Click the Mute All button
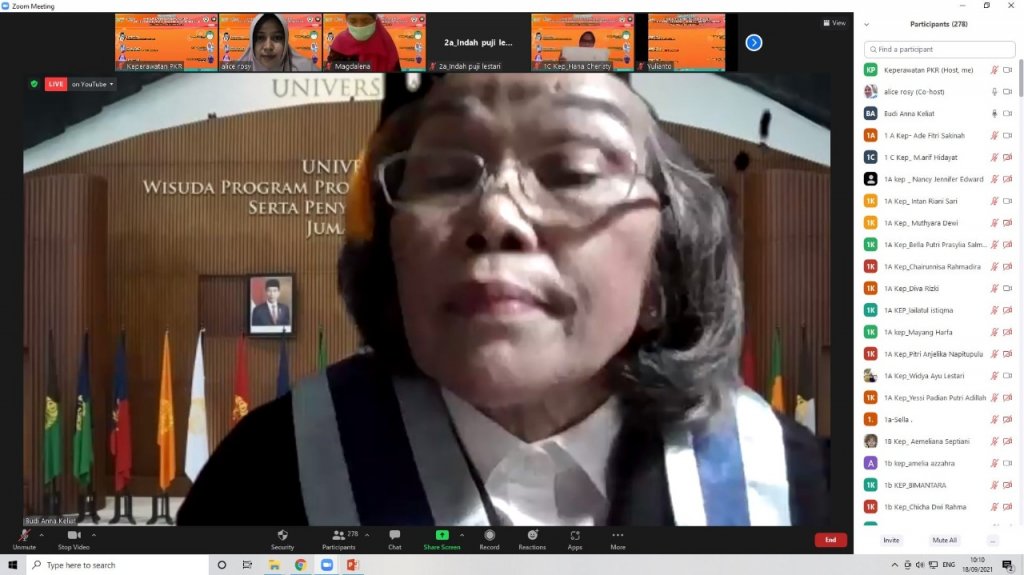1024x575 pixels. pyautogui.click(x=944, y=540)
